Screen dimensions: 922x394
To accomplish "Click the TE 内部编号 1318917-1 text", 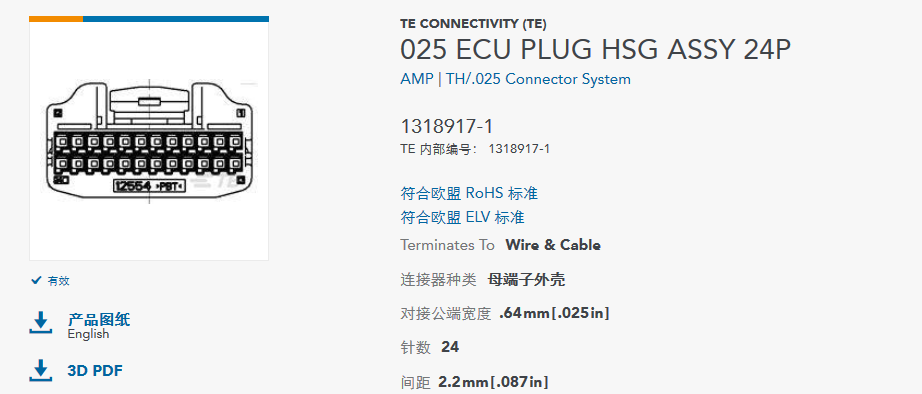I will (x=475, y=149).
